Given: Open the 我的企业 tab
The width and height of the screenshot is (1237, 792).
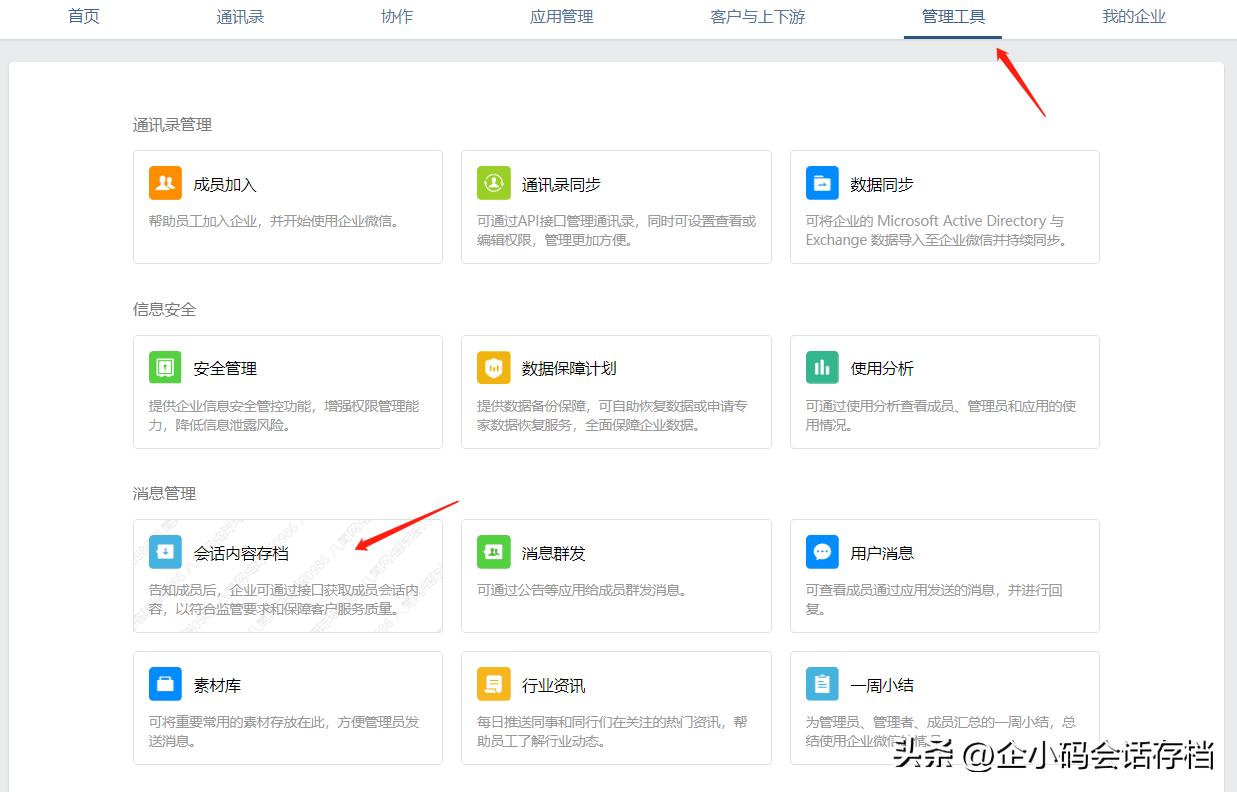Looking at the screenshot, I should point(1134,17).
